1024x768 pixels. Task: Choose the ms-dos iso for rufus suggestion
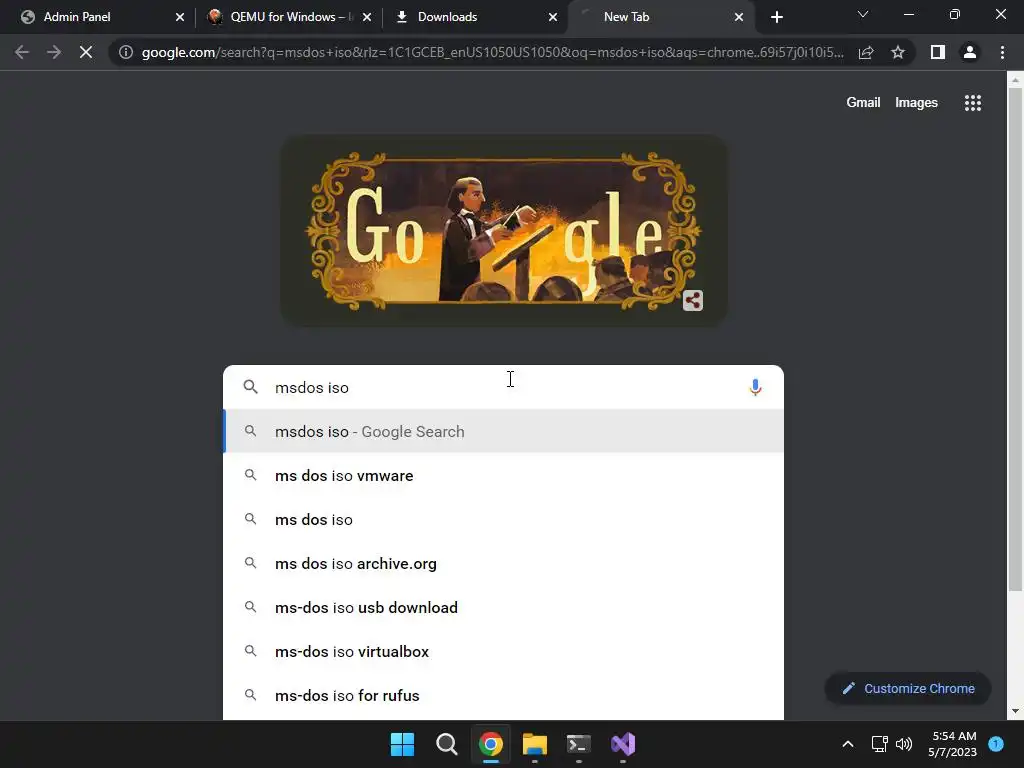click(x=503, y=696)
